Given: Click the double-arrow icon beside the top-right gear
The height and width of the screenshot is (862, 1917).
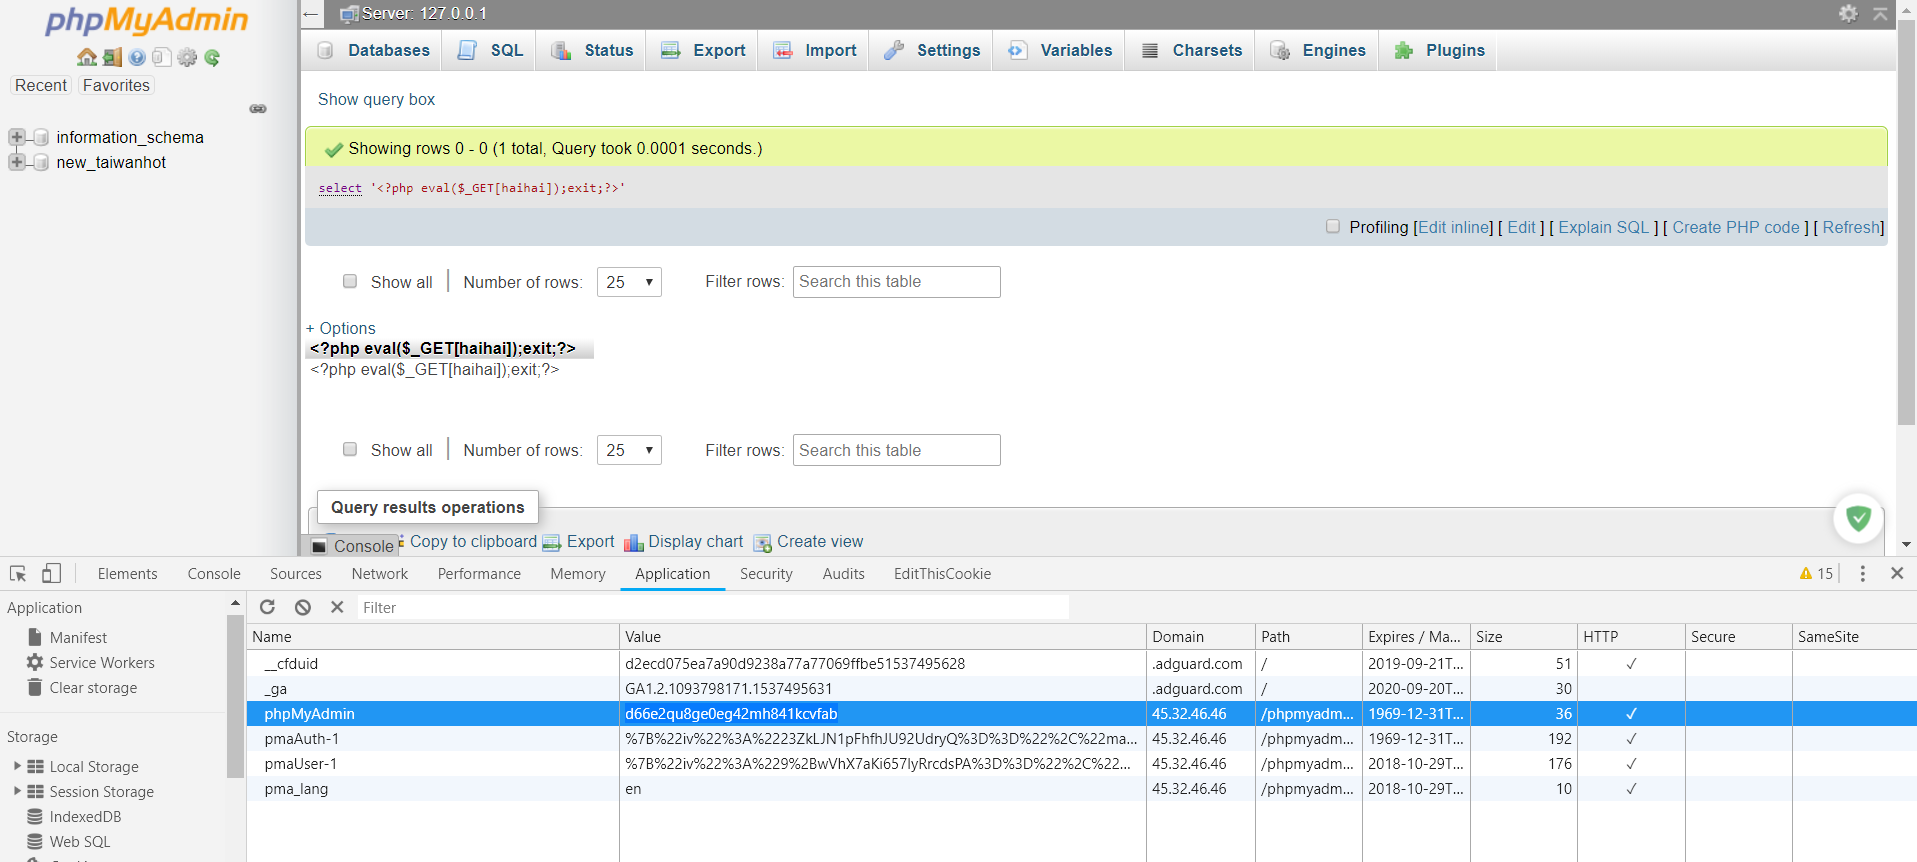Looking at the screenshot, I should (x=1880, y=13).
